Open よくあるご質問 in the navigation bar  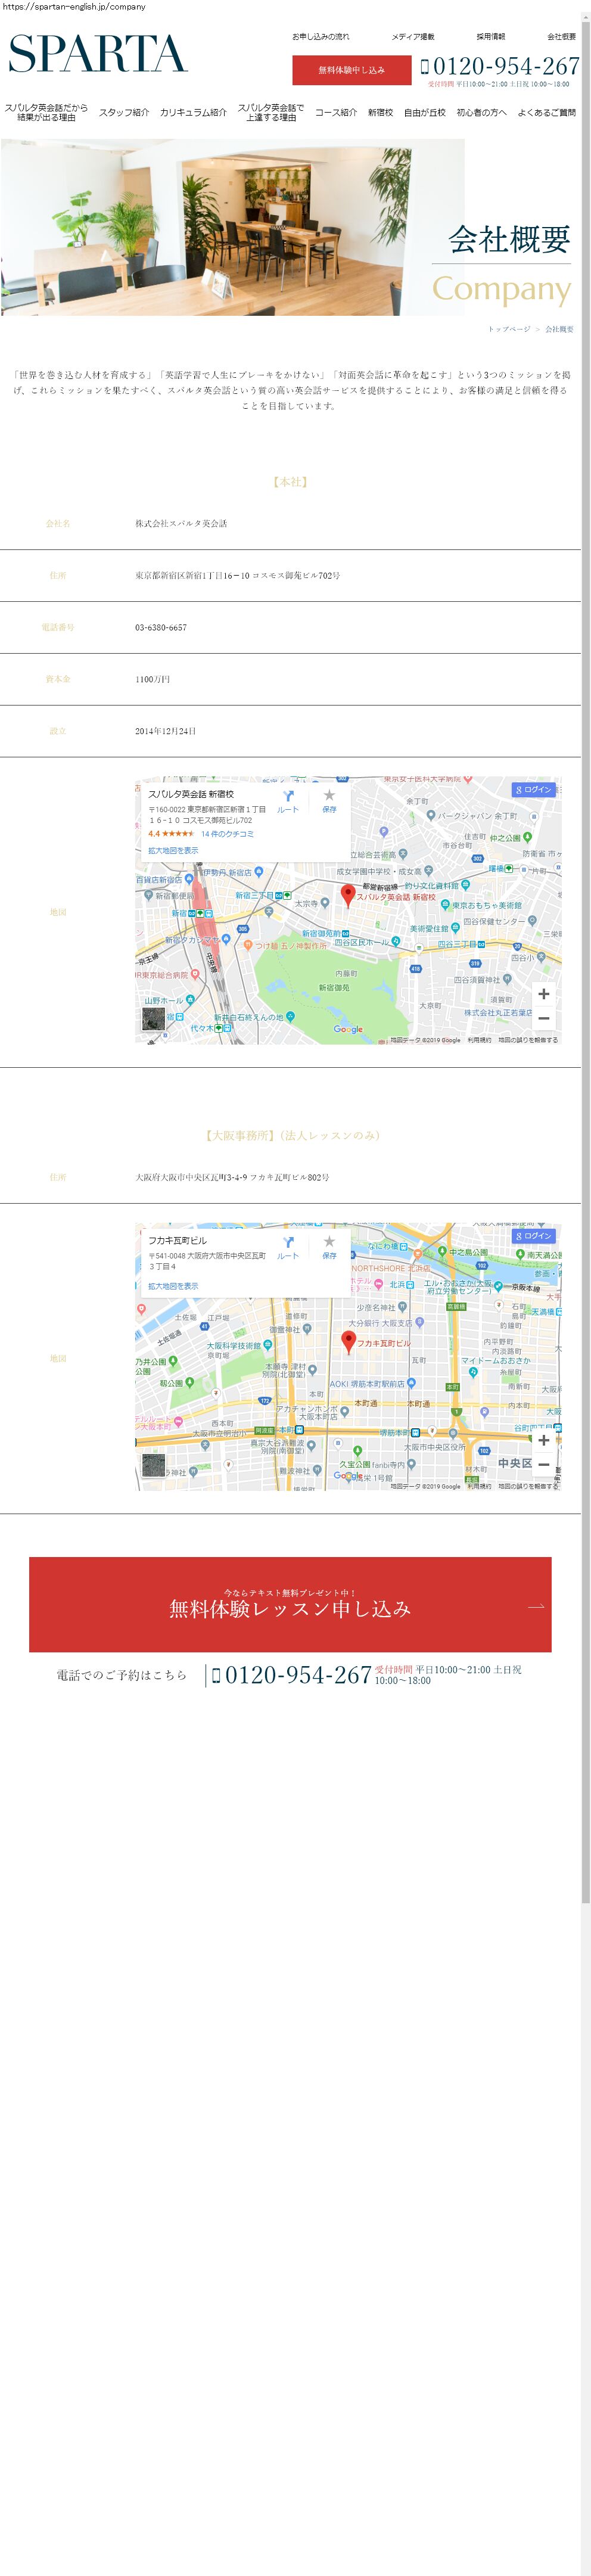click(547, 113)
